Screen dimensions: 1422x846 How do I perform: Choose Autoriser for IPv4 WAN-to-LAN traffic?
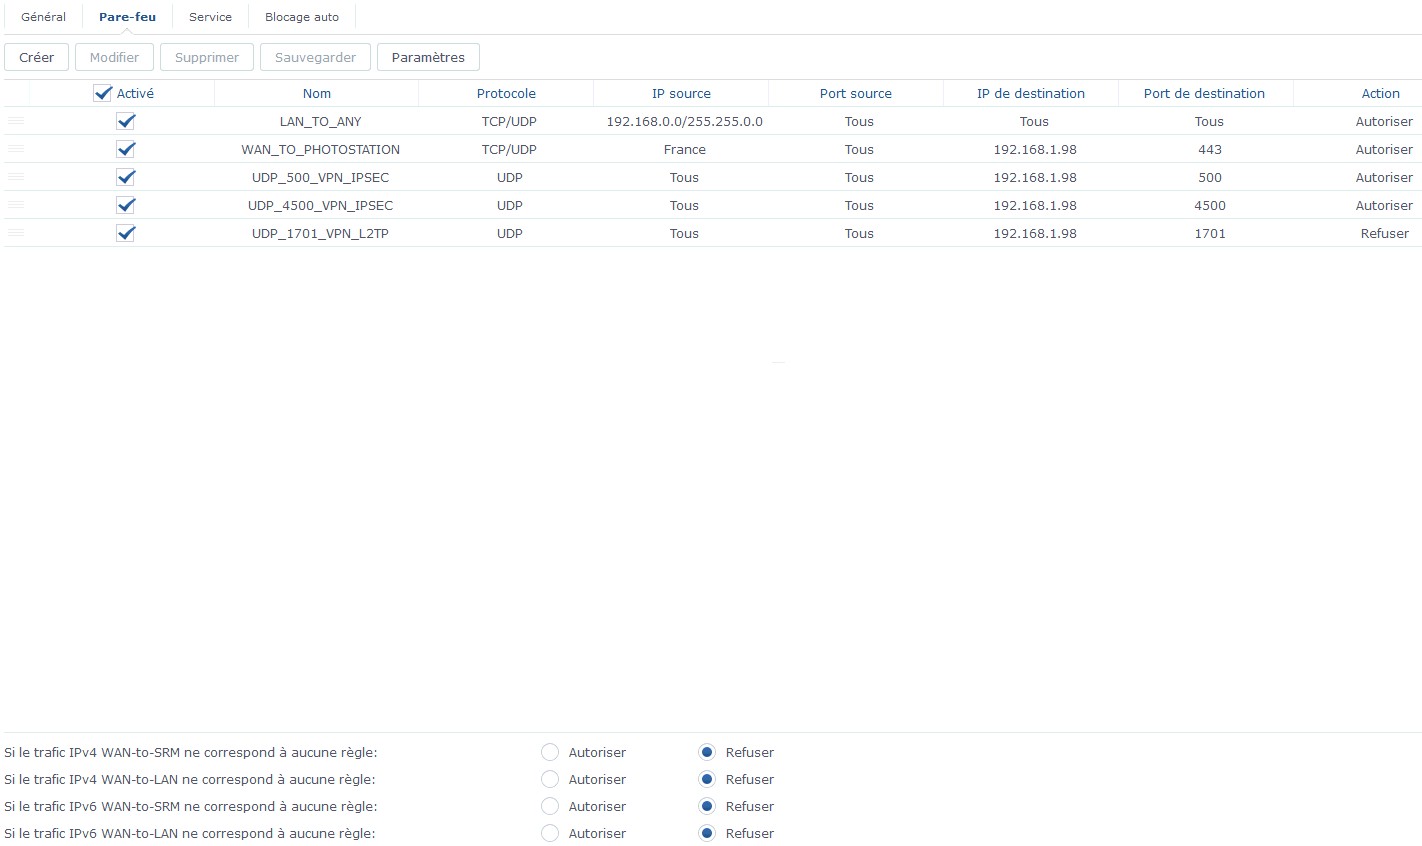[x=550, y=779]
